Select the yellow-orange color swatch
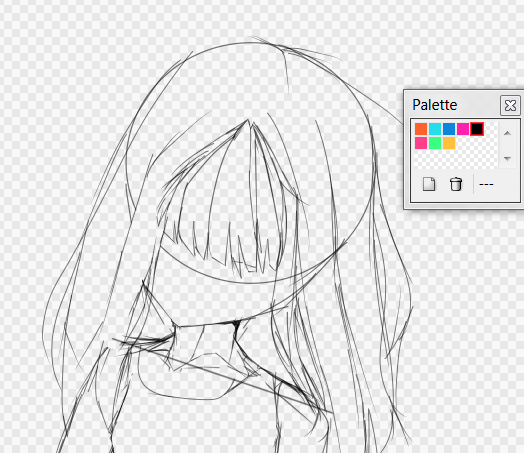This screenshot has height=453, width=524. [449, 143]
